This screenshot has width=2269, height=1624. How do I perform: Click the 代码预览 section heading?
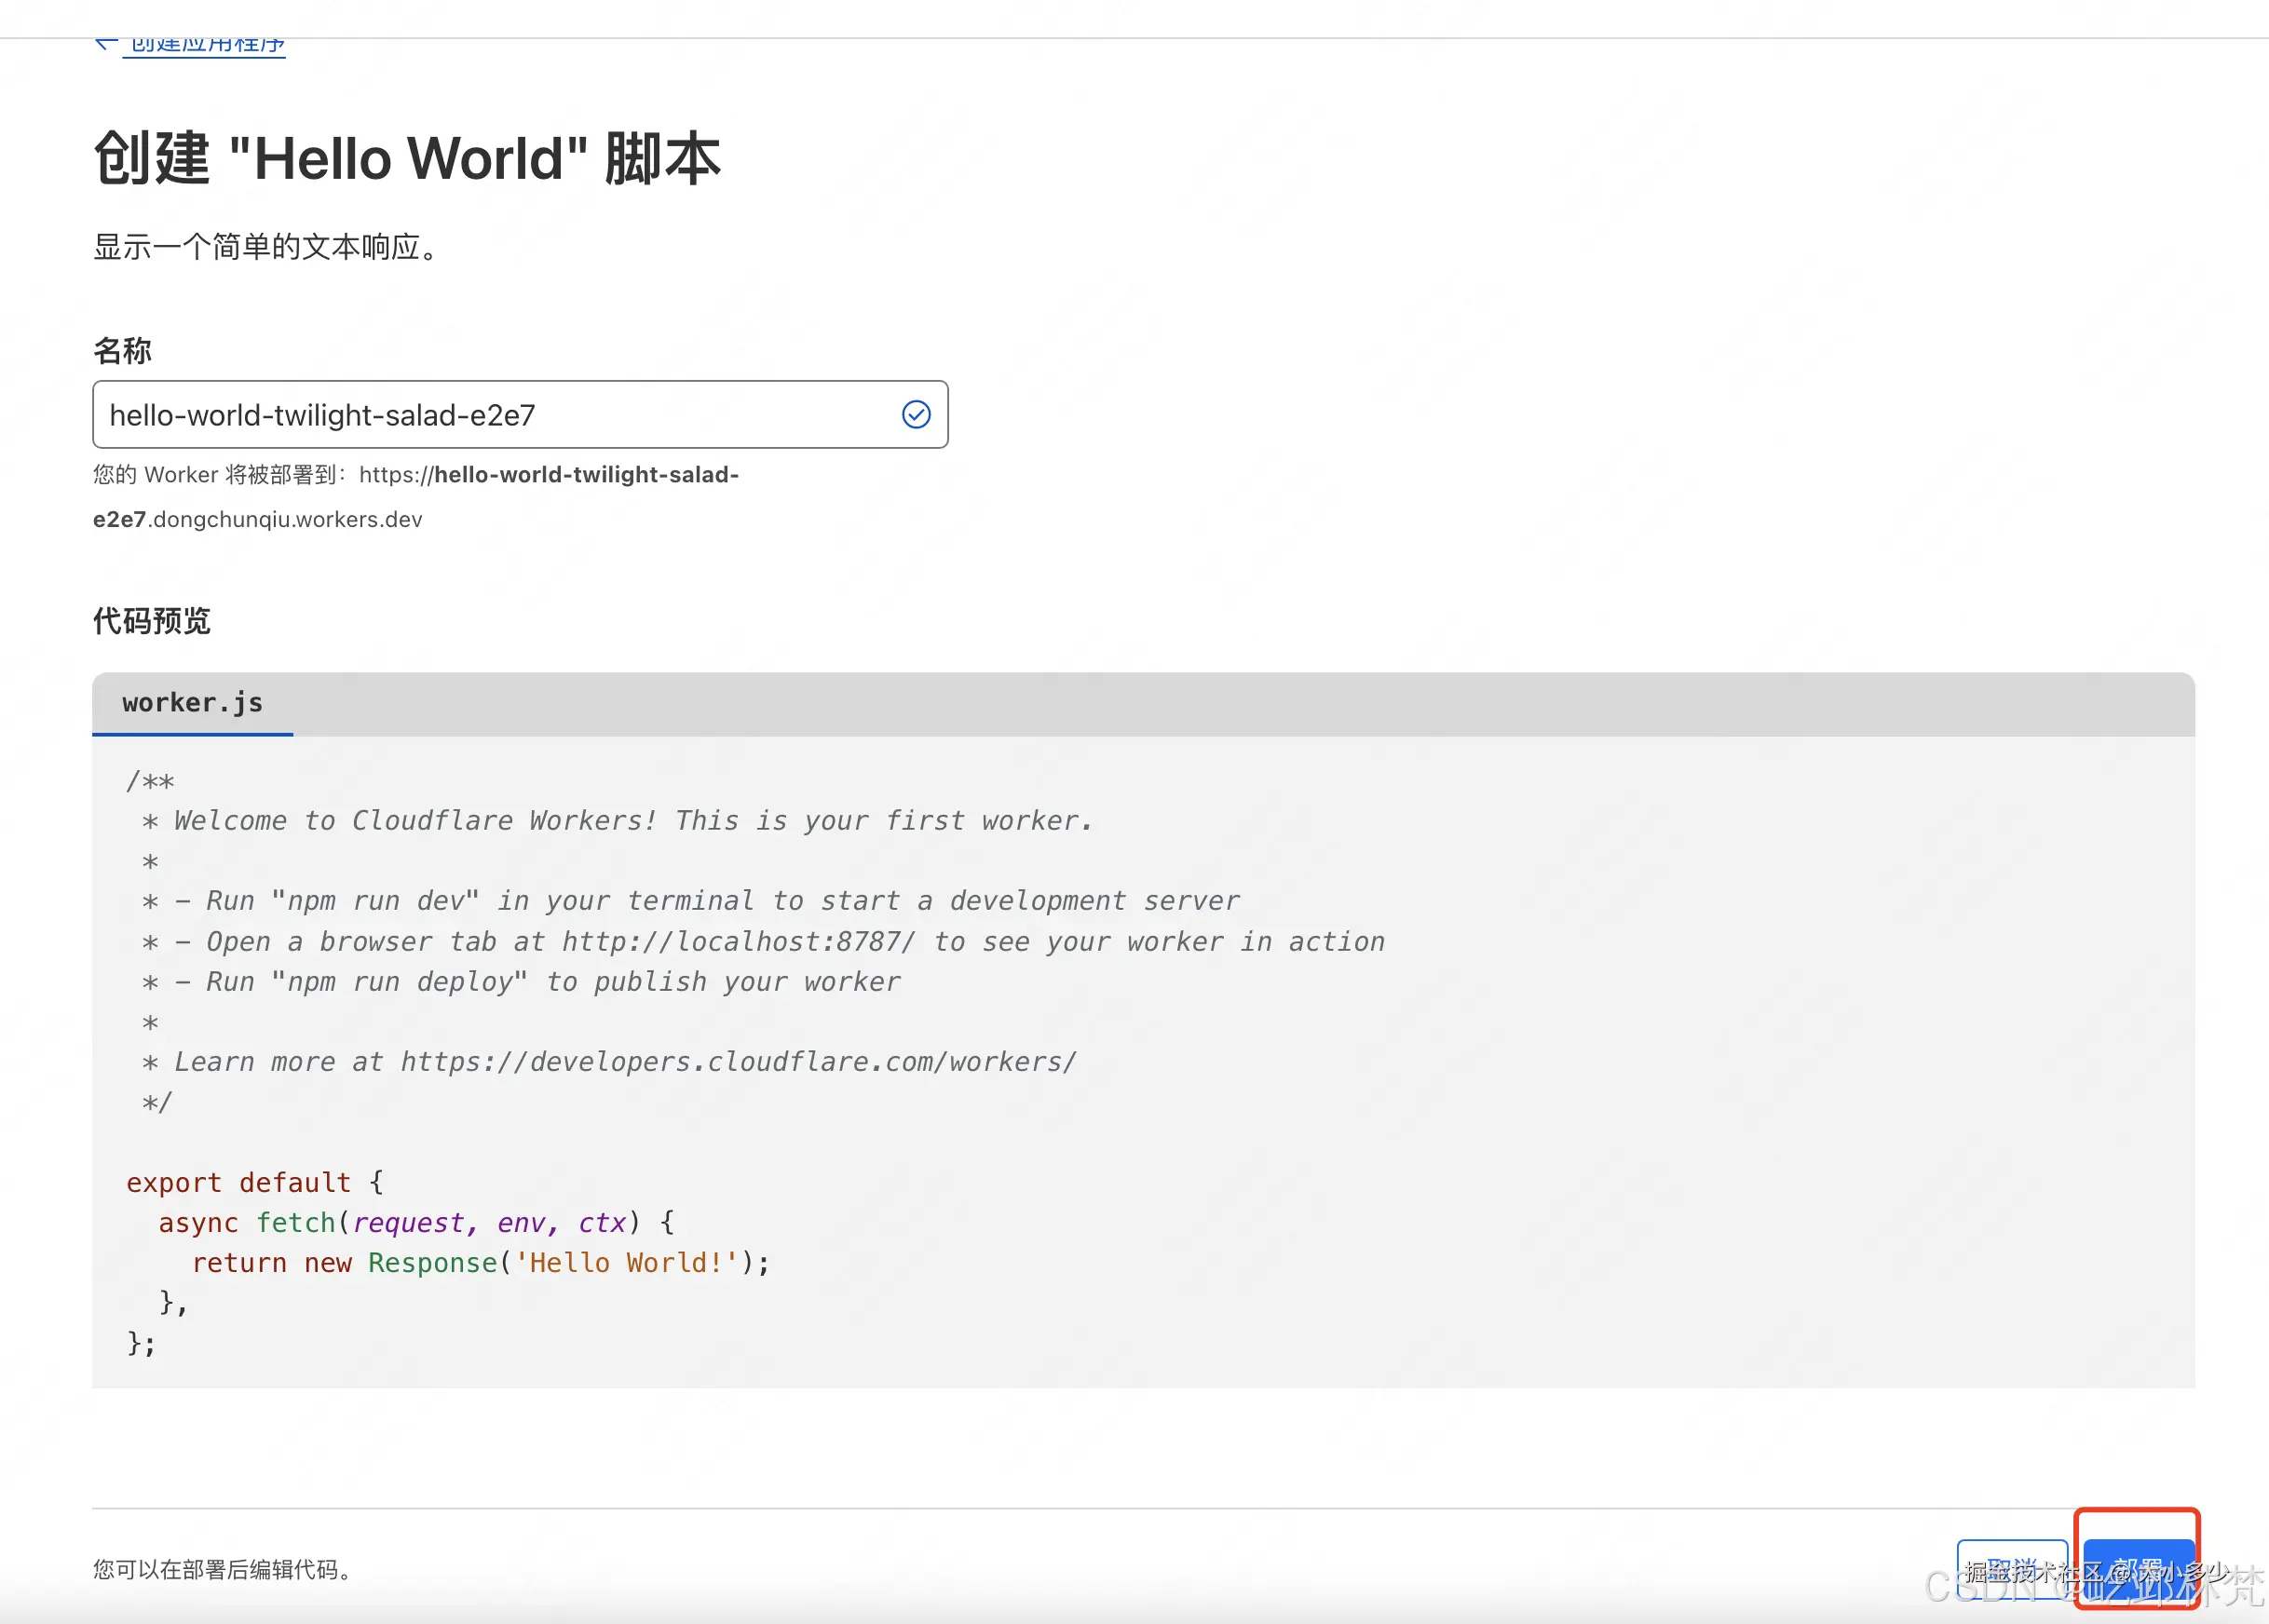tap(151, 621)
